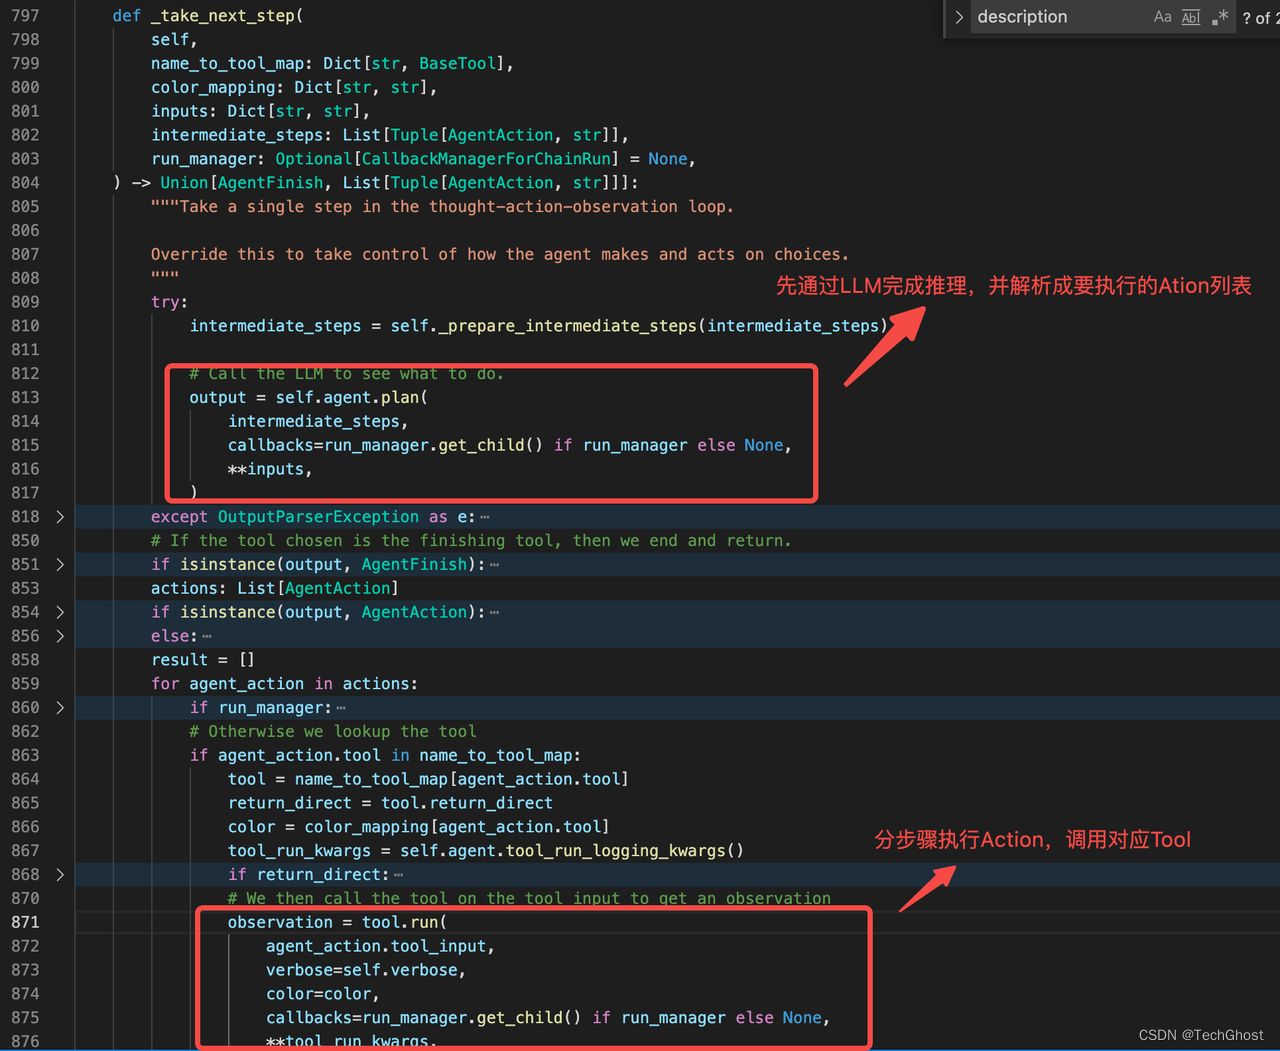Unfold the isinstance AgentFinish block at line 851
This screenshot has width=1280, height=1051.
60,565
